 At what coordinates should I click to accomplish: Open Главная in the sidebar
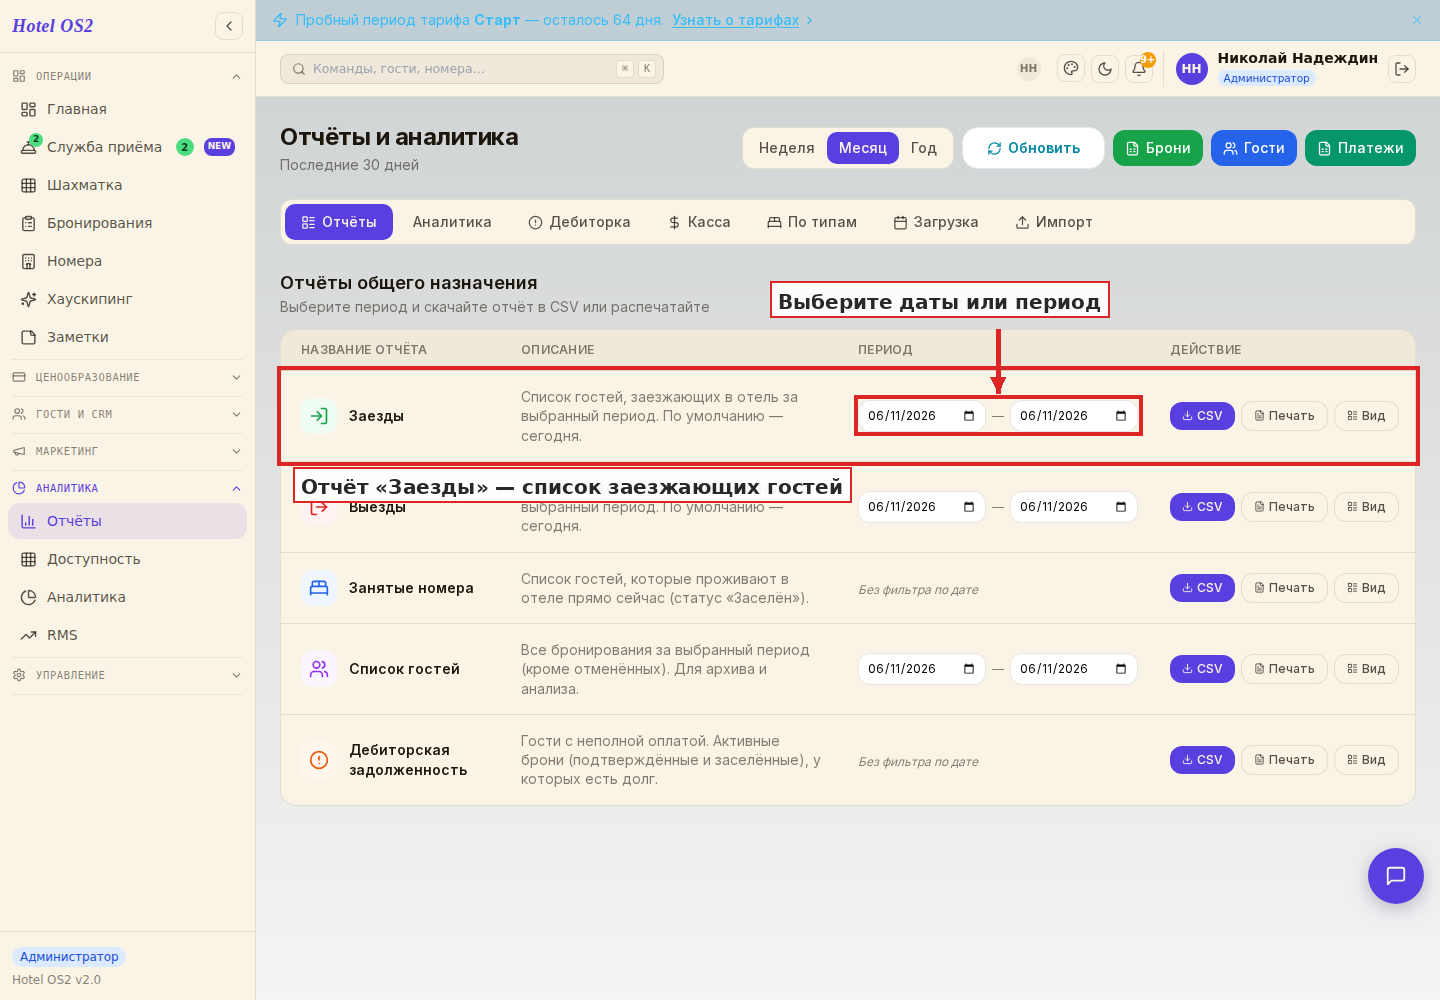pyautogui.click(x=127, y=109)
